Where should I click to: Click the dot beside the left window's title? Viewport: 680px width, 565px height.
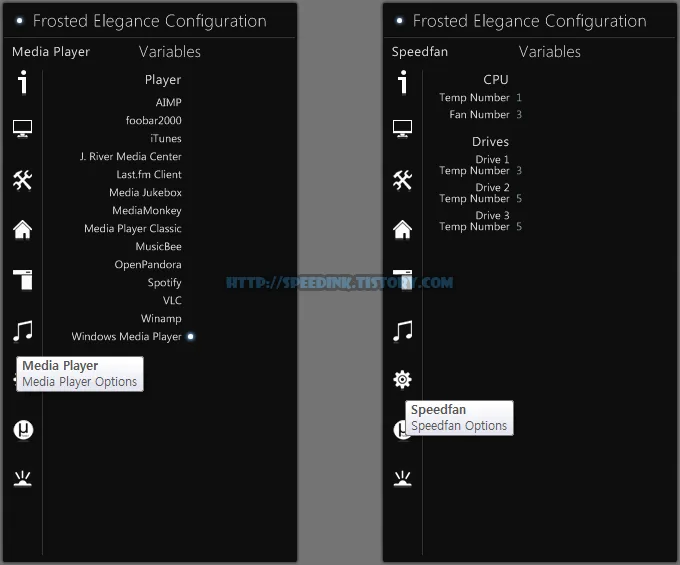[x=19, y=20]
